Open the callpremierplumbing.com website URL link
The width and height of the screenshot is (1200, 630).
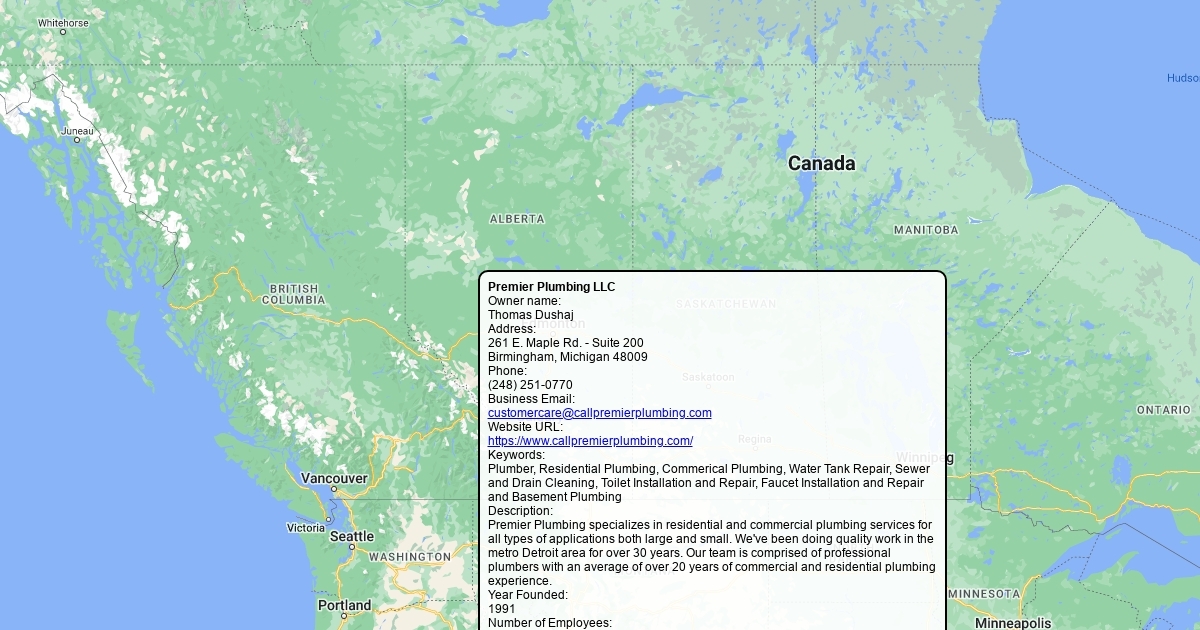click(x=590, y=441)
